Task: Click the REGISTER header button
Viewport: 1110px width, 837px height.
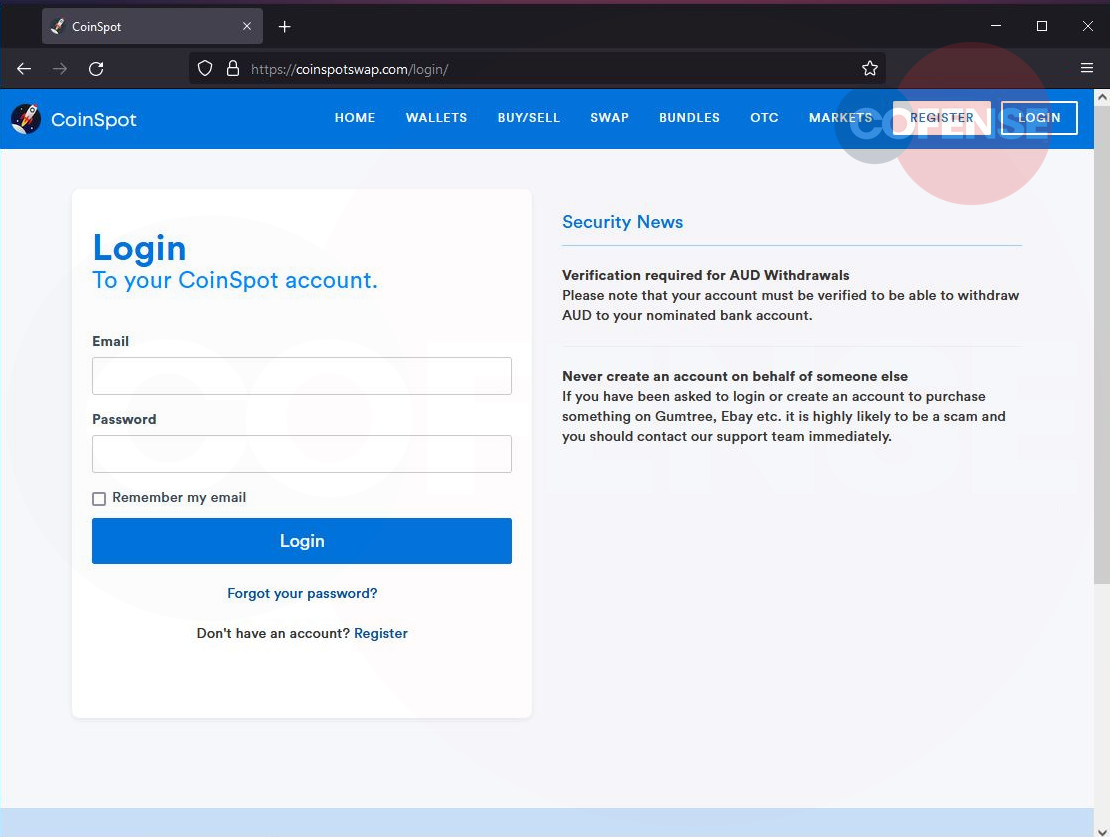Action: tap(942, 118)
